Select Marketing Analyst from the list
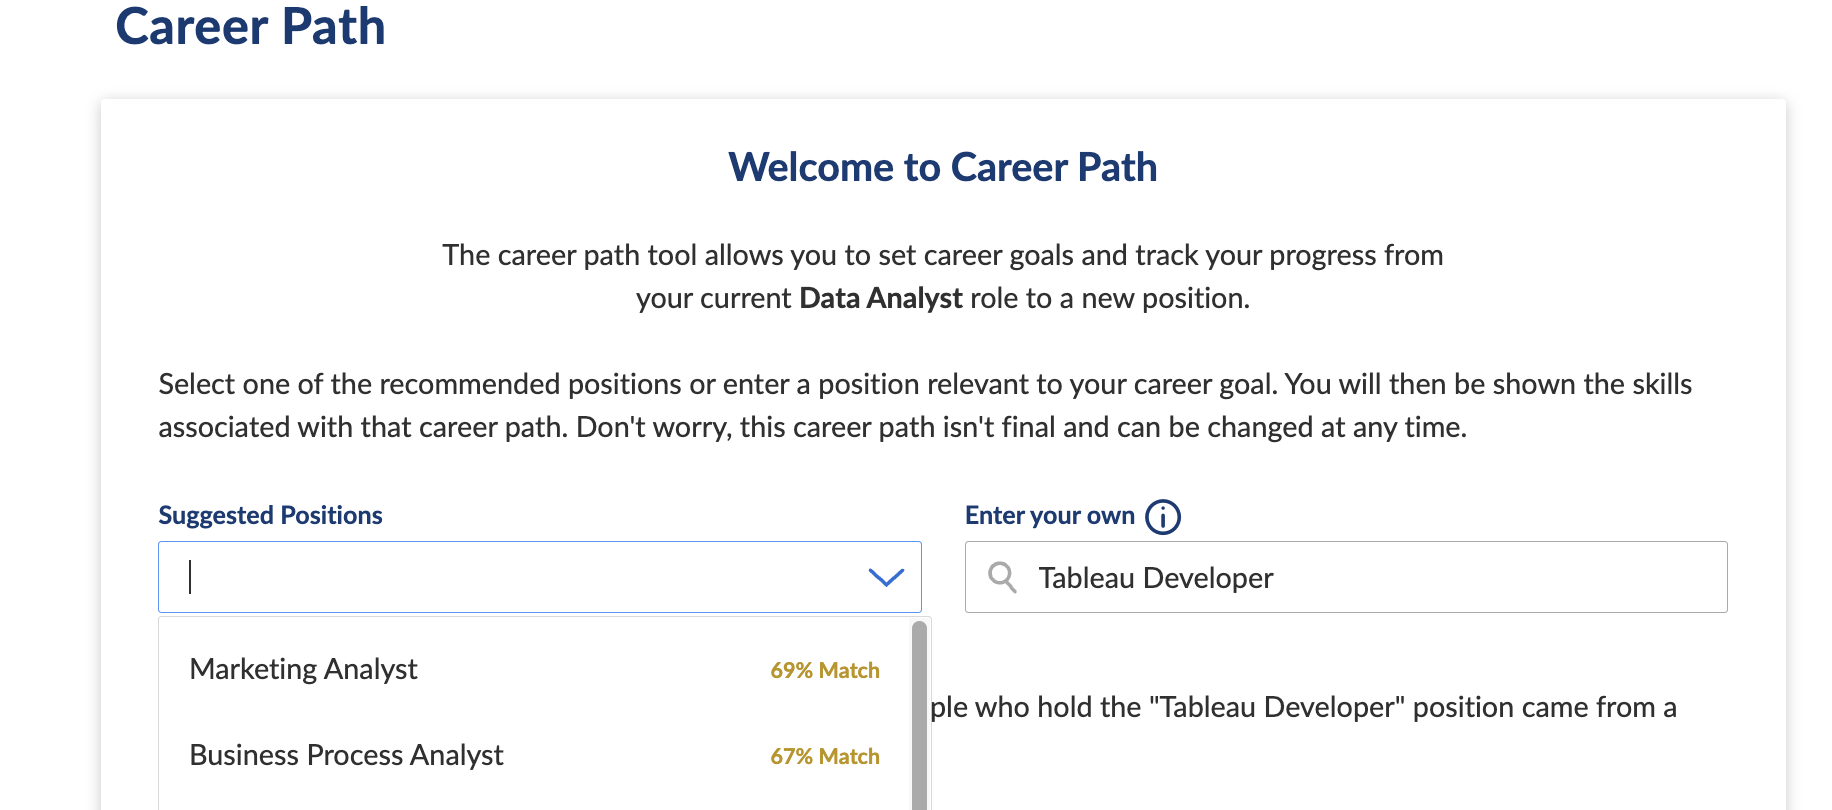This screenshot has width=1832, height=810. point(304,669)
